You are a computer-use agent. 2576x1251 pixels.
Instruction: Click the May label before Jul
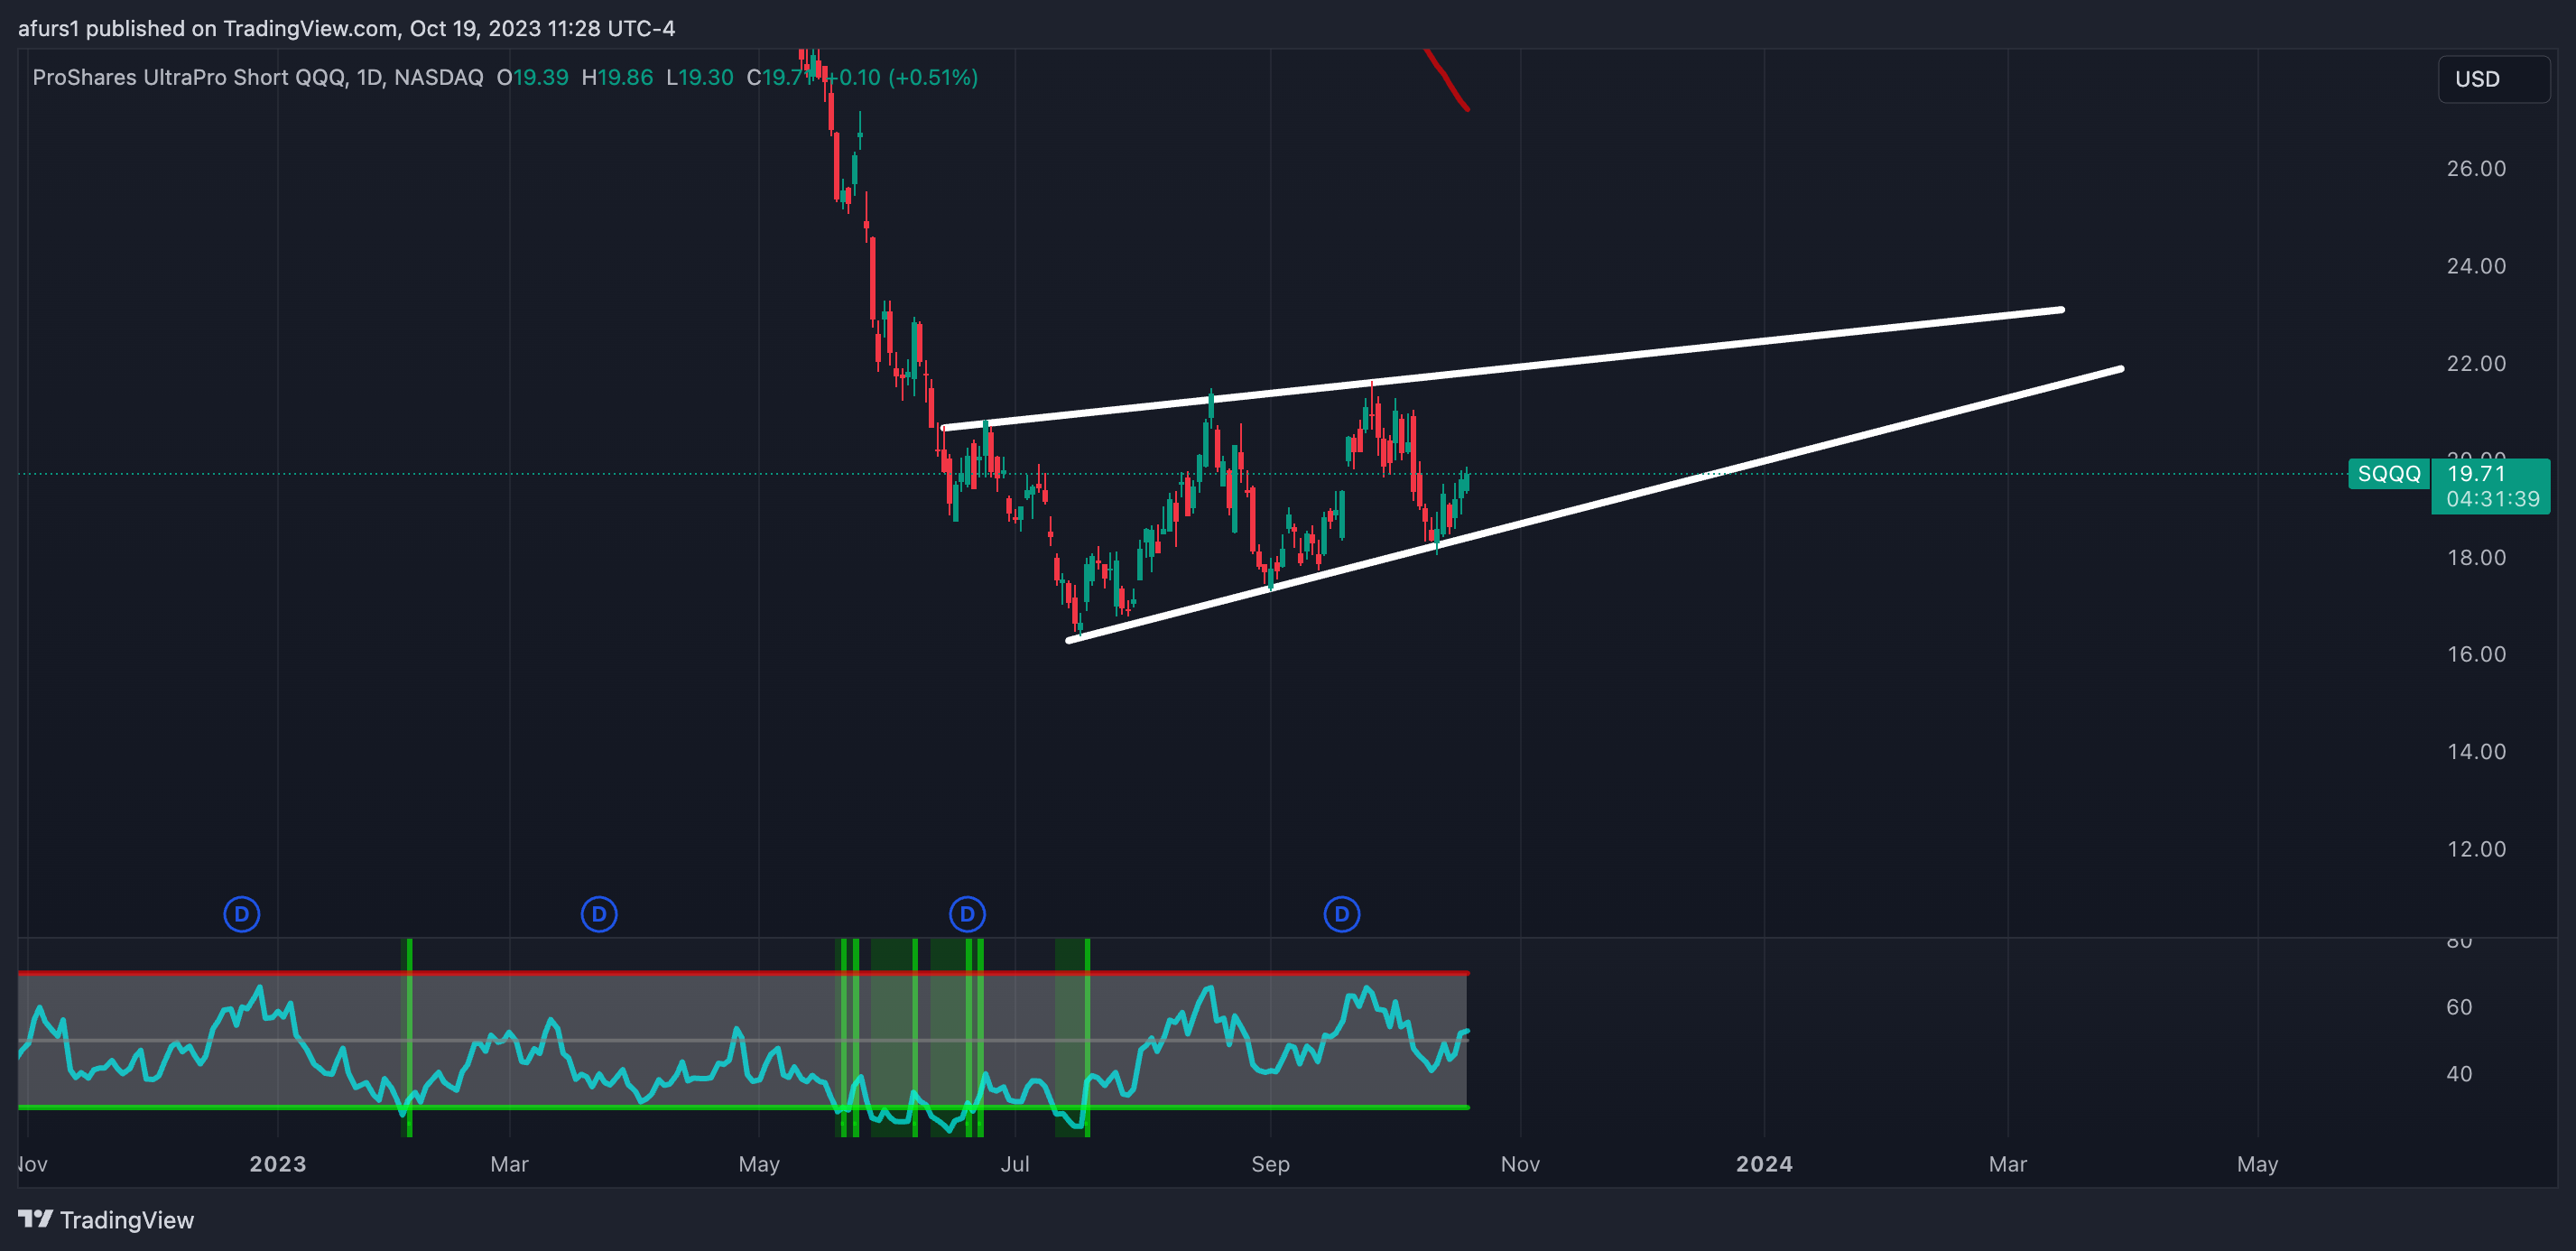759,1164
